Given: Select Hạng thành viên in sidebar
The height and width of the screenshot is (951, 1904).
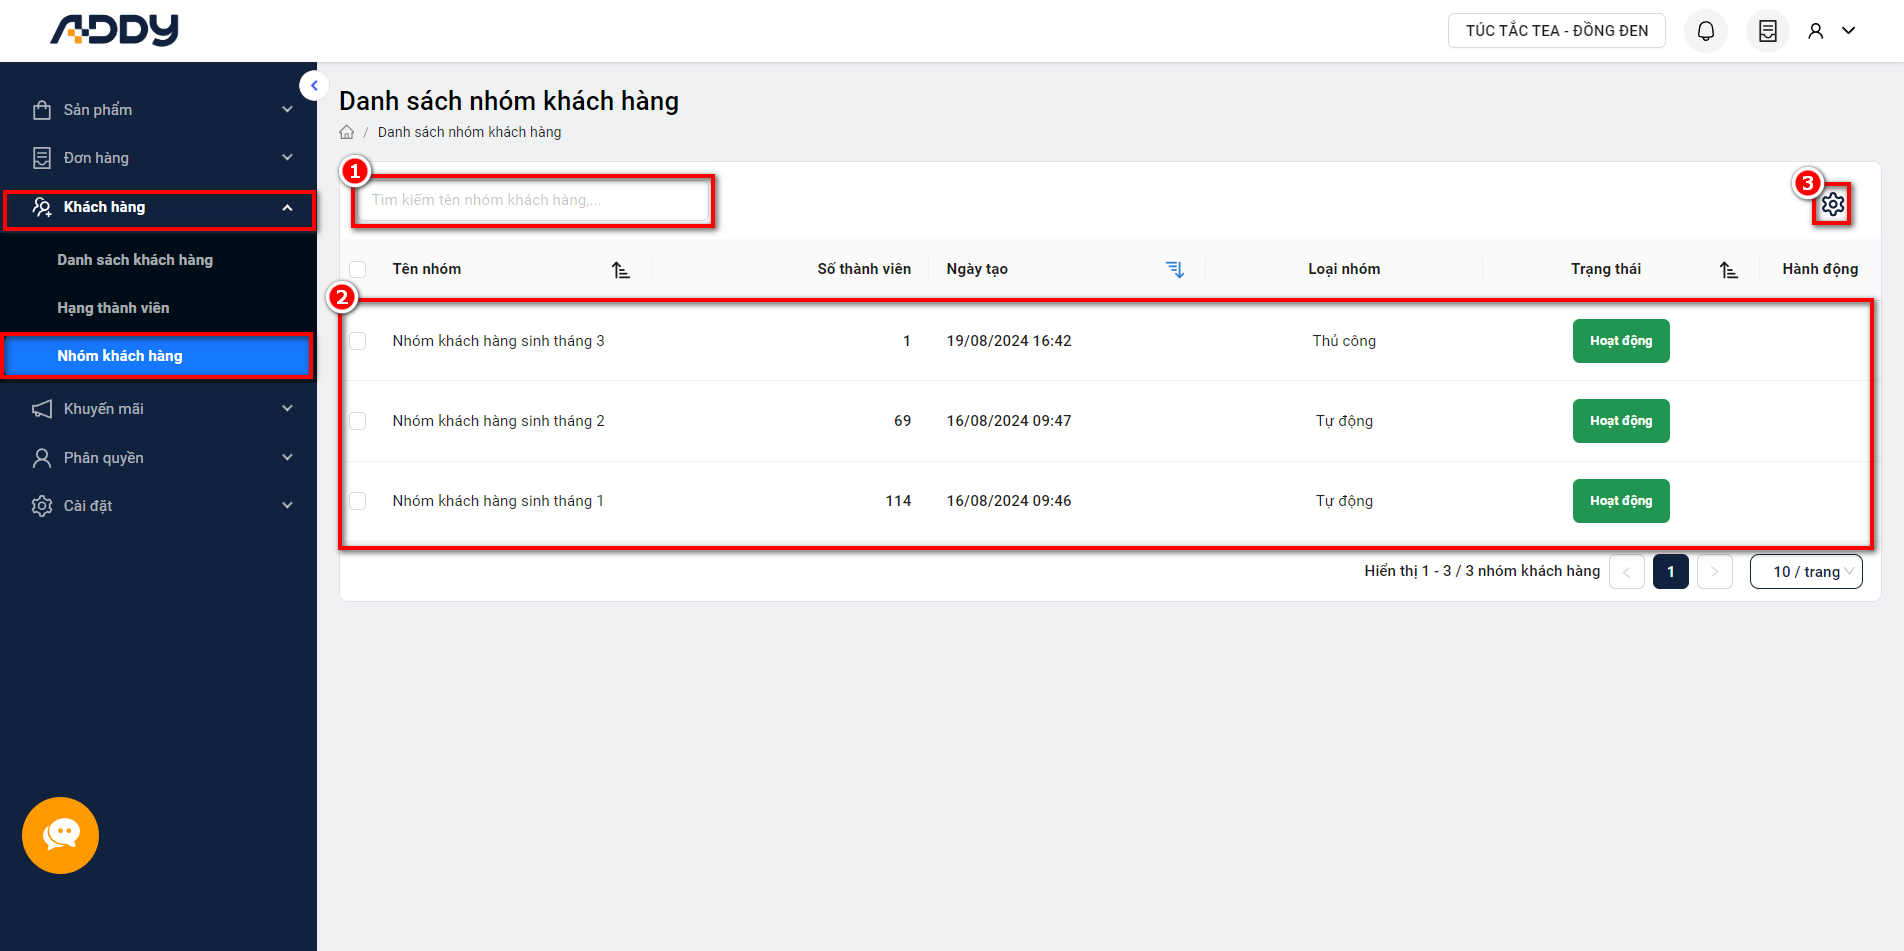Looking at the screenshot, I should [x=113, y=308].
